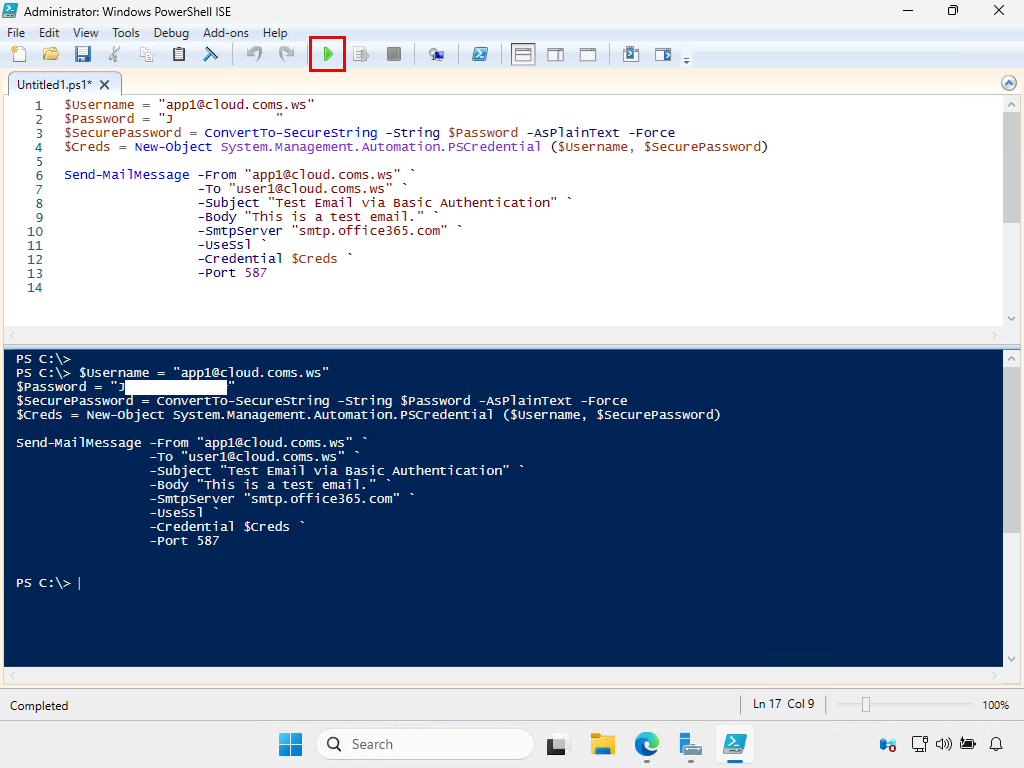Show script pane on top layout
The width and height of the screenshot is (1024, 768).
pos(523,54)
